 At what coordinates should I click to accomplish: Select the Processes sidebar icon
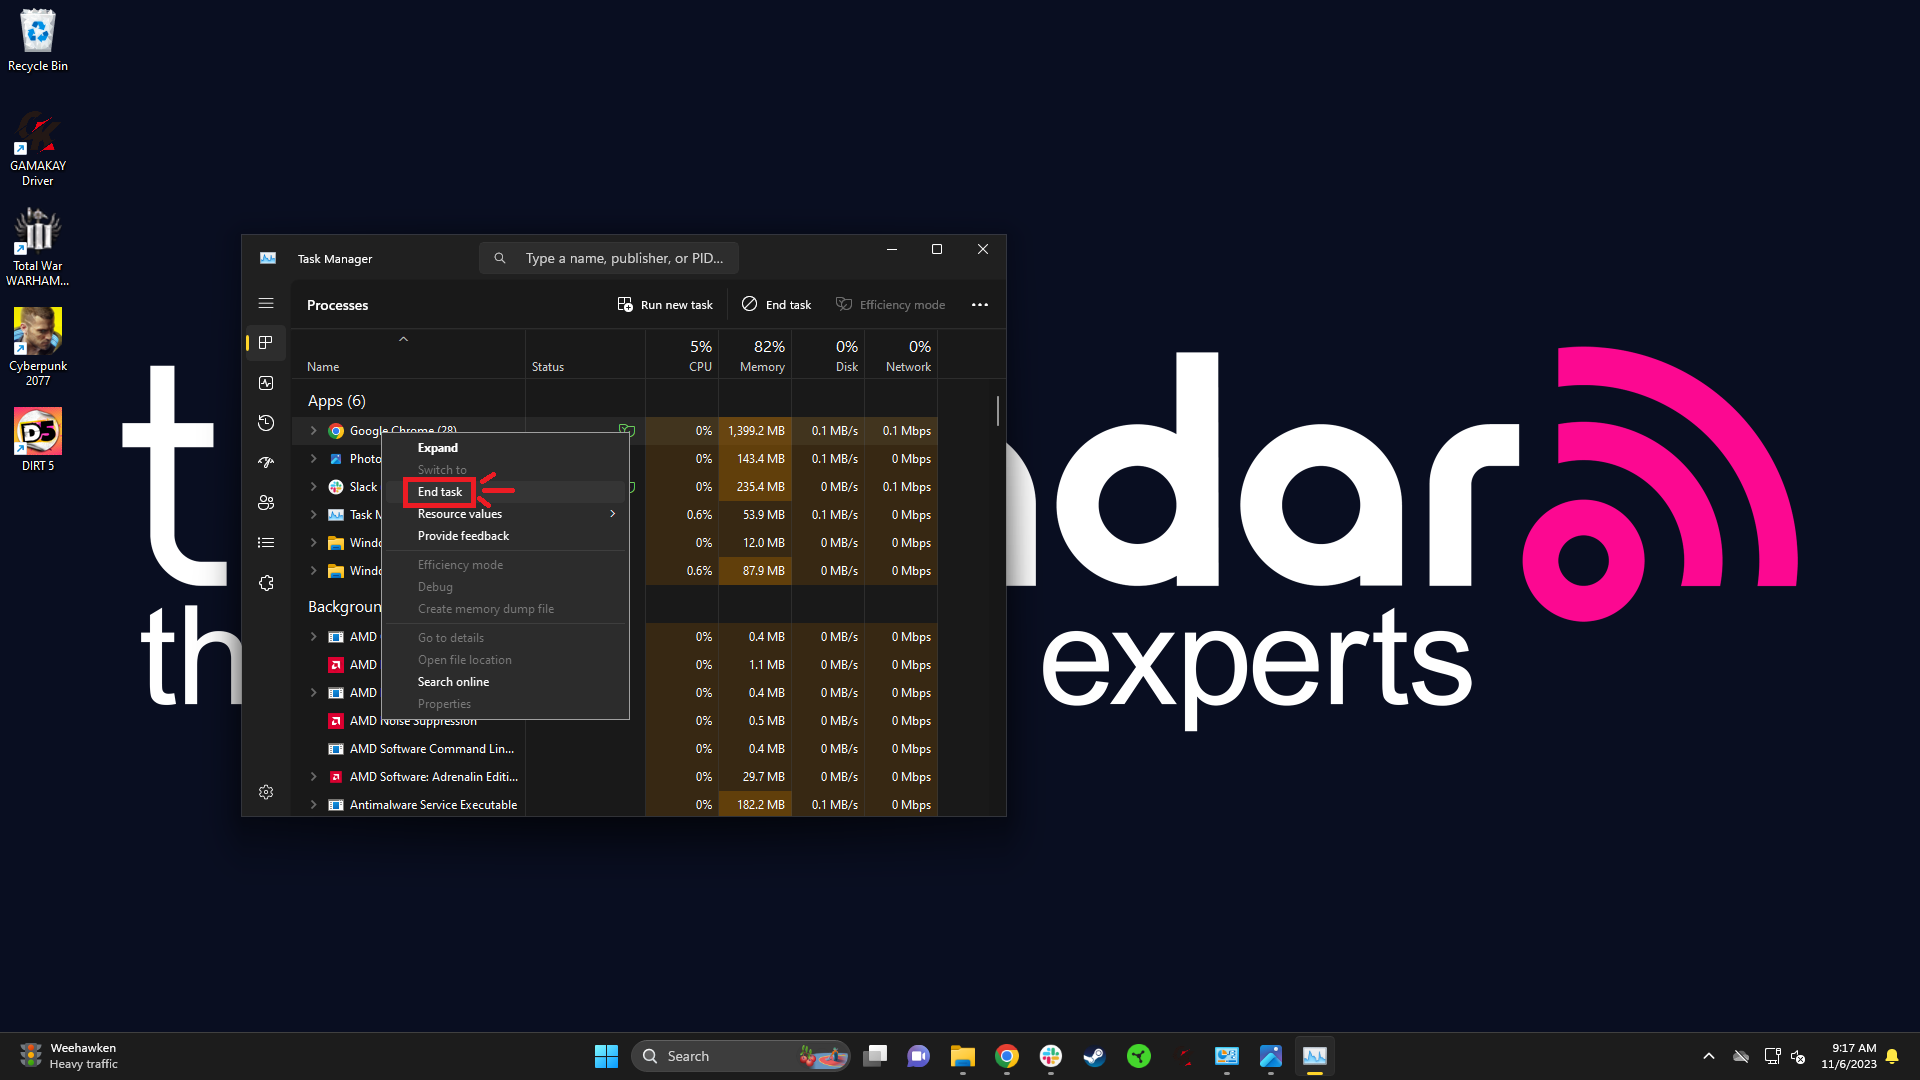coord(266,343)
